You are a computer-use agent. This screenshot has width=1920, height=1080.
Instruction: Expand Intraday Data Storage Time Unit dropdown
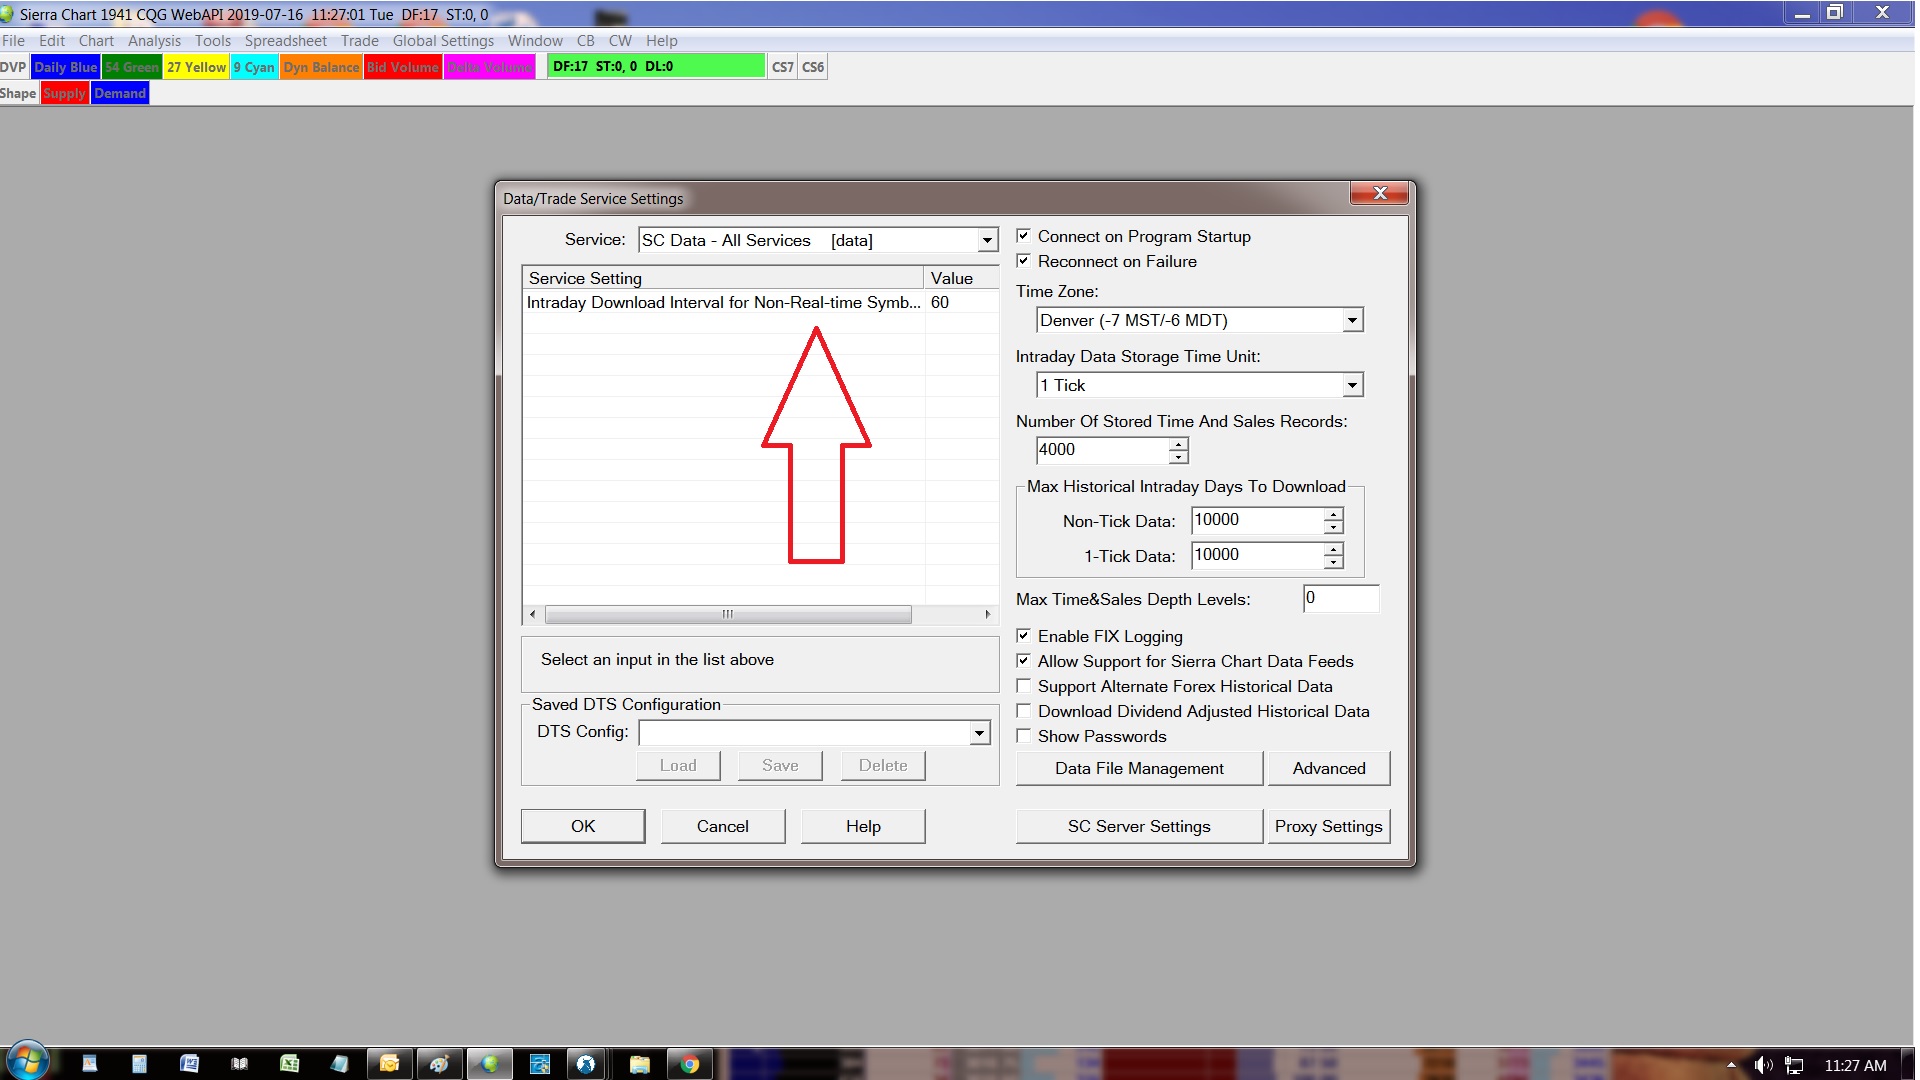[x=1351, y=385]
